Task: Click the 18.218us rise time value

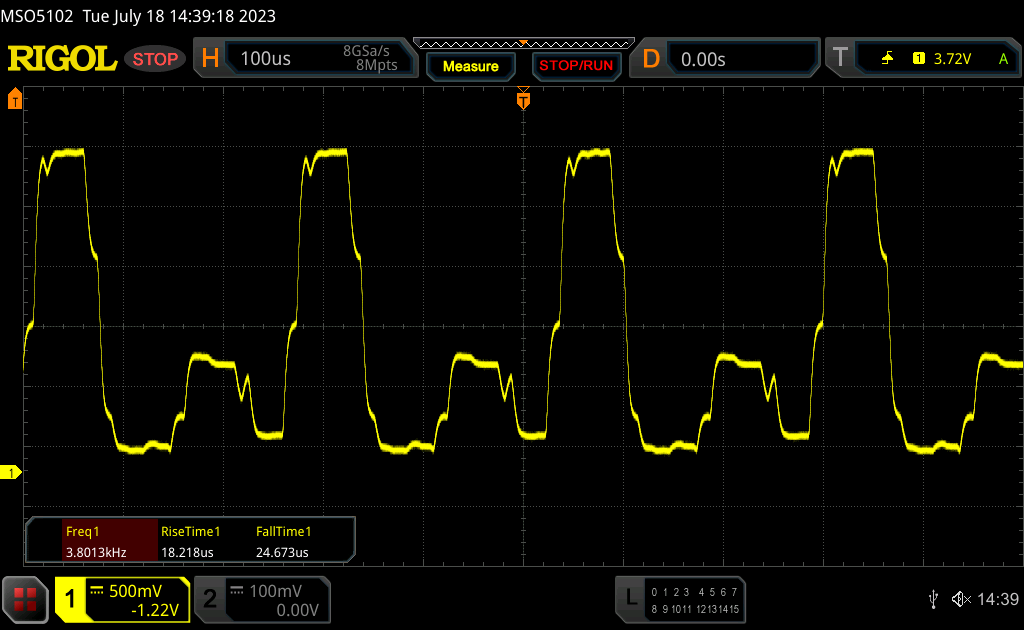Action: click(187, 552)
